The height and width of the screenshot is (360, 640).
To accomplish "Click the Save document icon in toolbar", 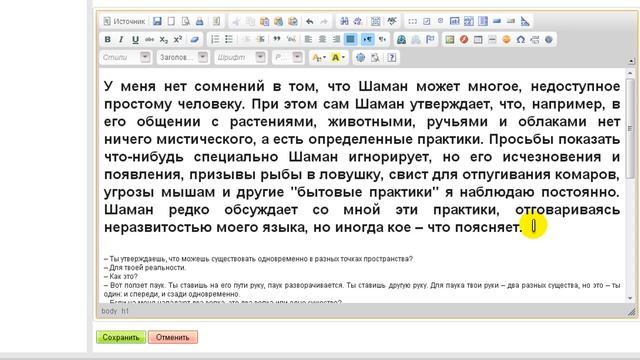I will 157,21.
